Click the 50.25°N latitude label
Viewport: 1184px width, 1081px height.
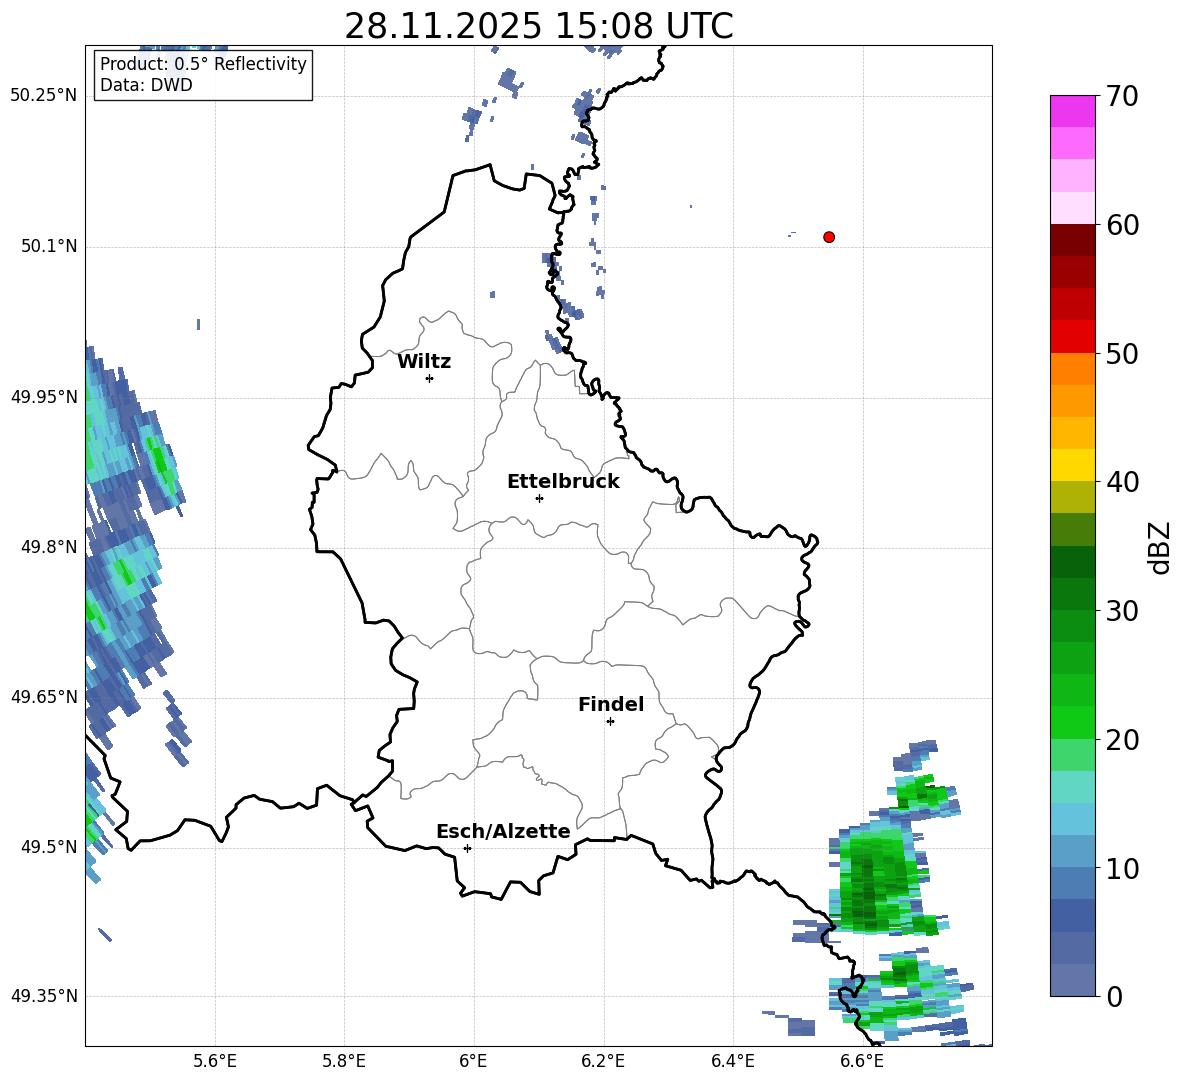(43, 96)
